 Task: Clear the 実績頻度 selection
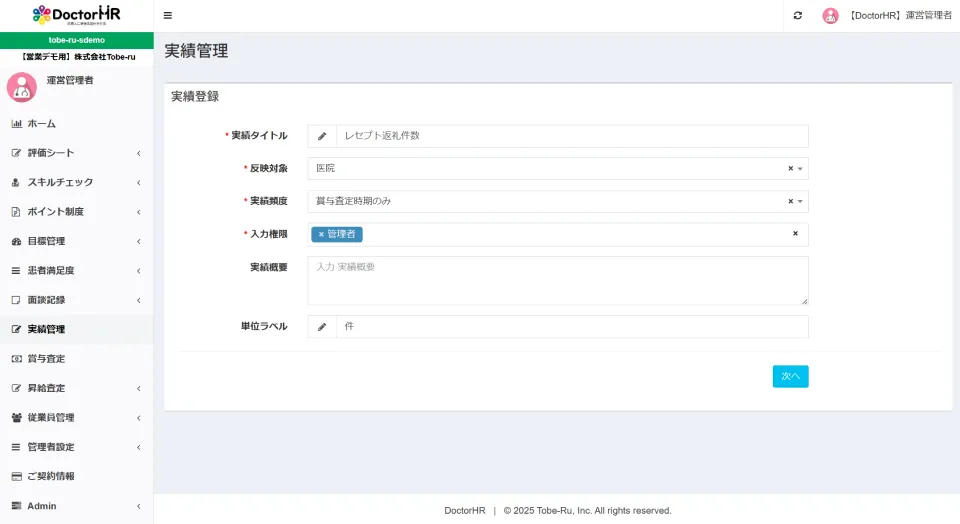(x=790, y=201)
